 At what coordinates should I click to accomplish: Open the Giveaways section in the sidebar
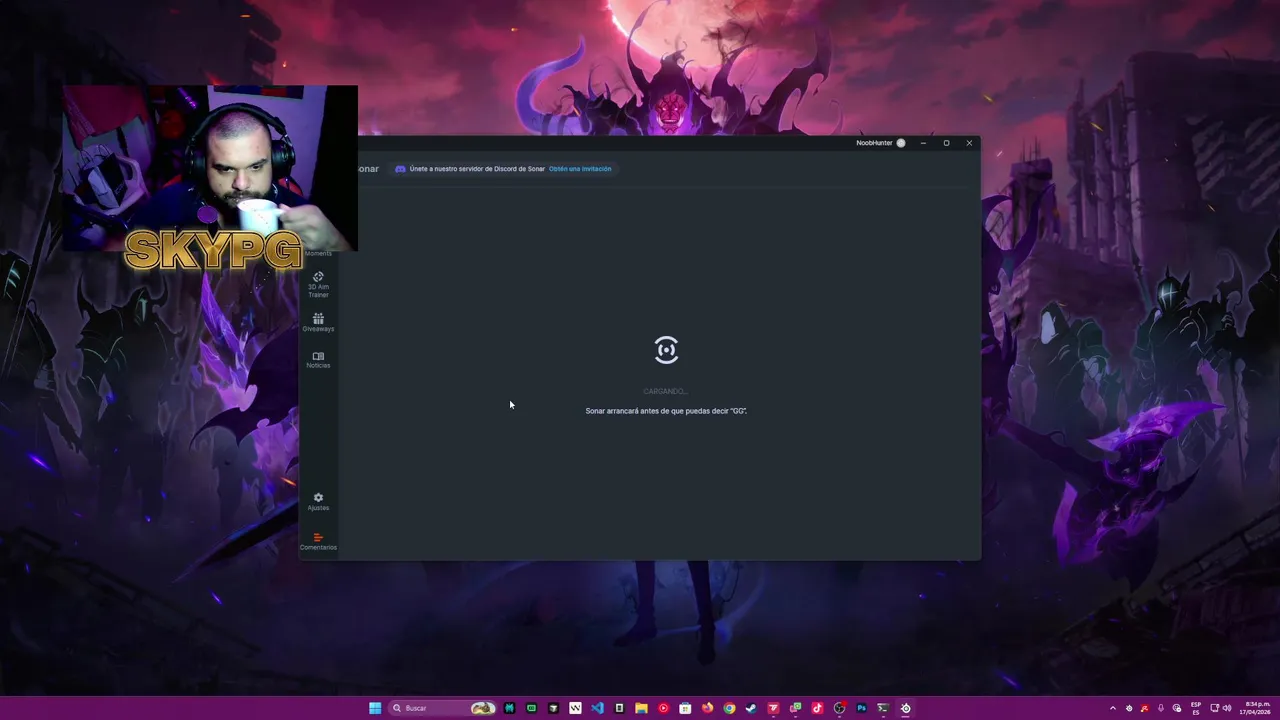pos(318,322)
